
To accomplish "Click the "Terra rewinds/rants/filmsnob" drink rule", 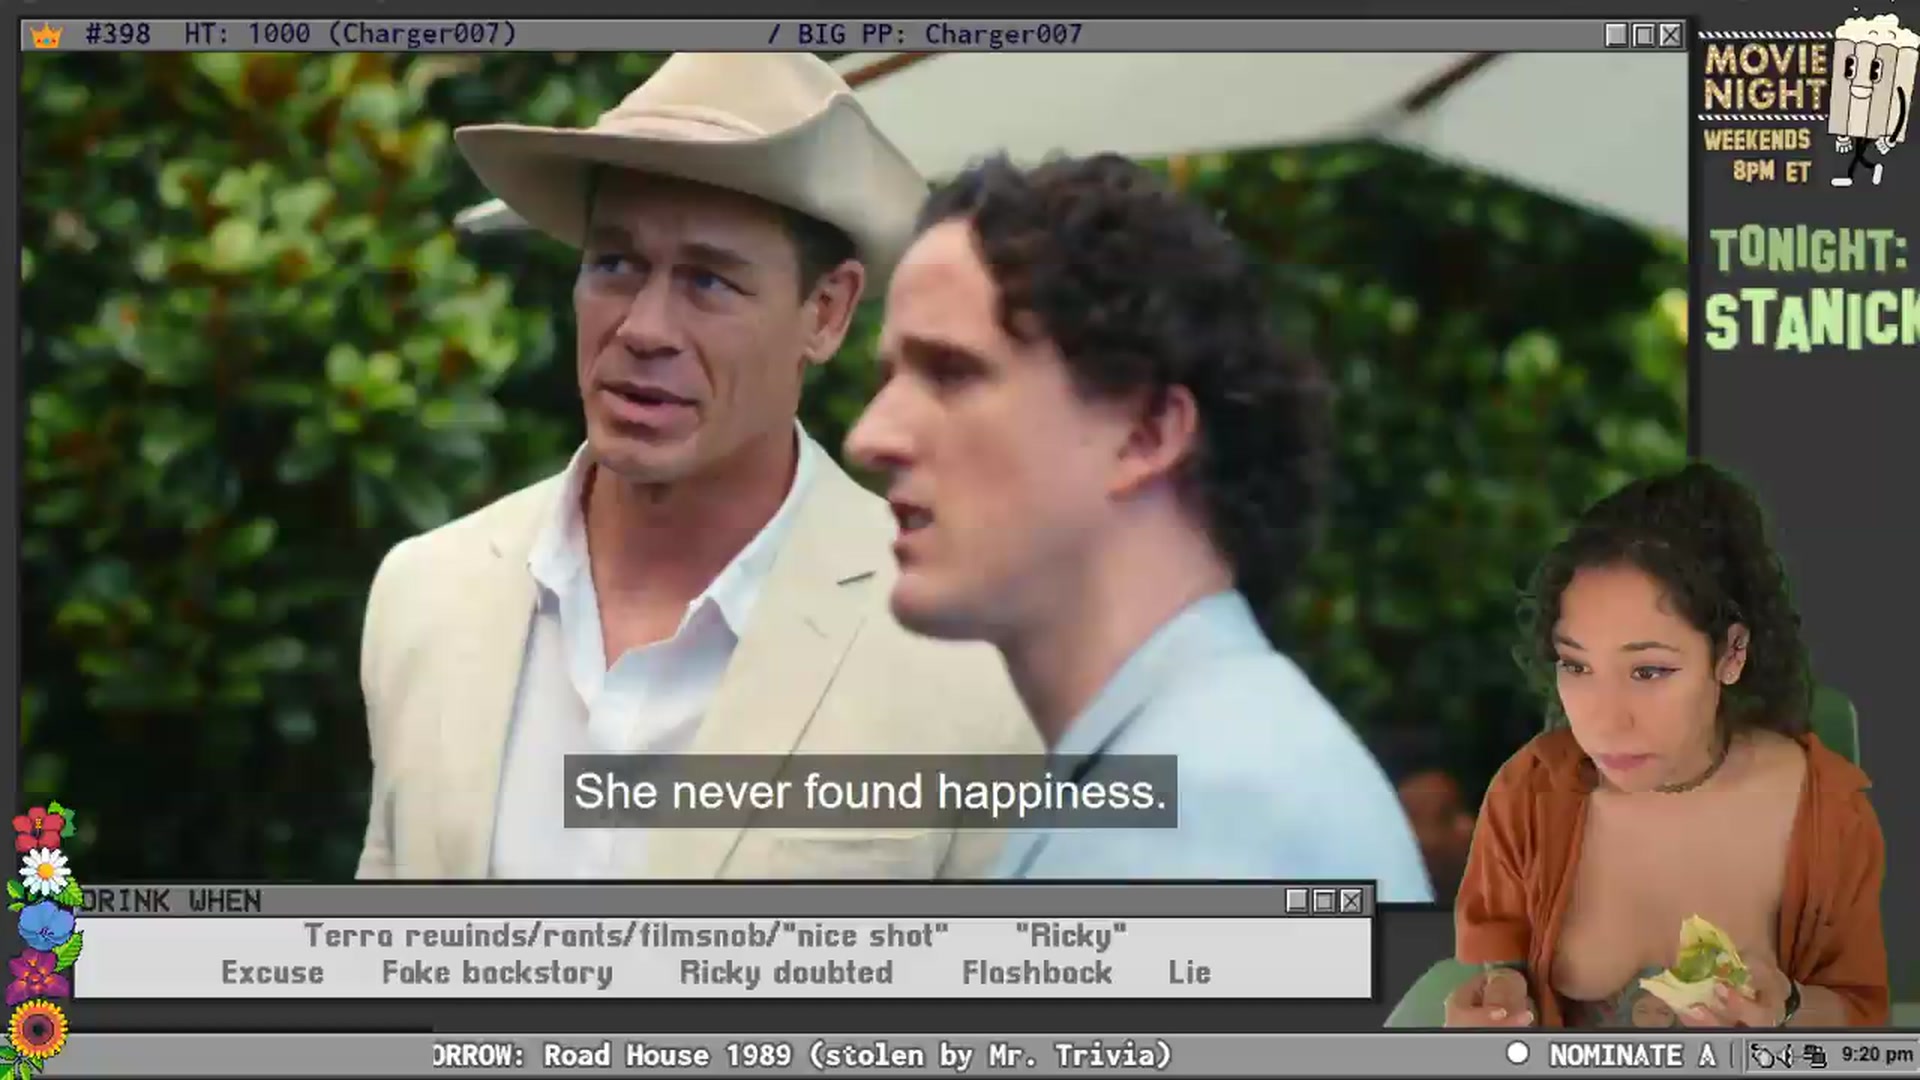I will [625, 936].
